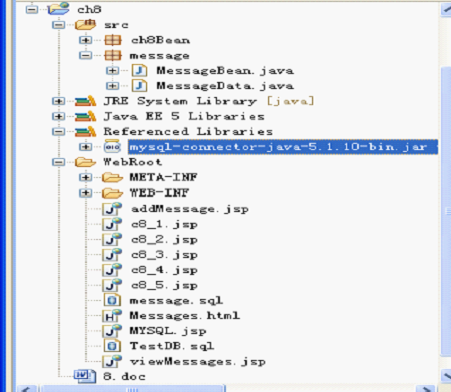451x392 pixels.
Task: Select Referenced Libraries label
Action: tap(188, 131)
